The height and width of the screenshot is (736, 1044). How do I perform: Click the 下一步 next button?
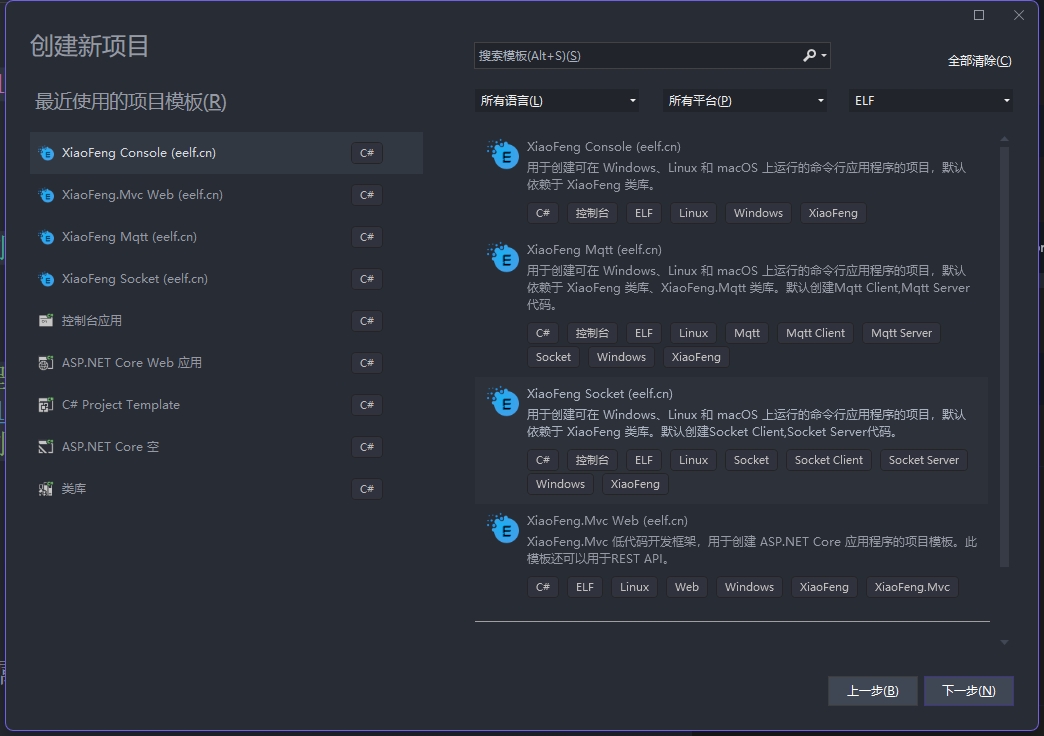pos(969,691)
